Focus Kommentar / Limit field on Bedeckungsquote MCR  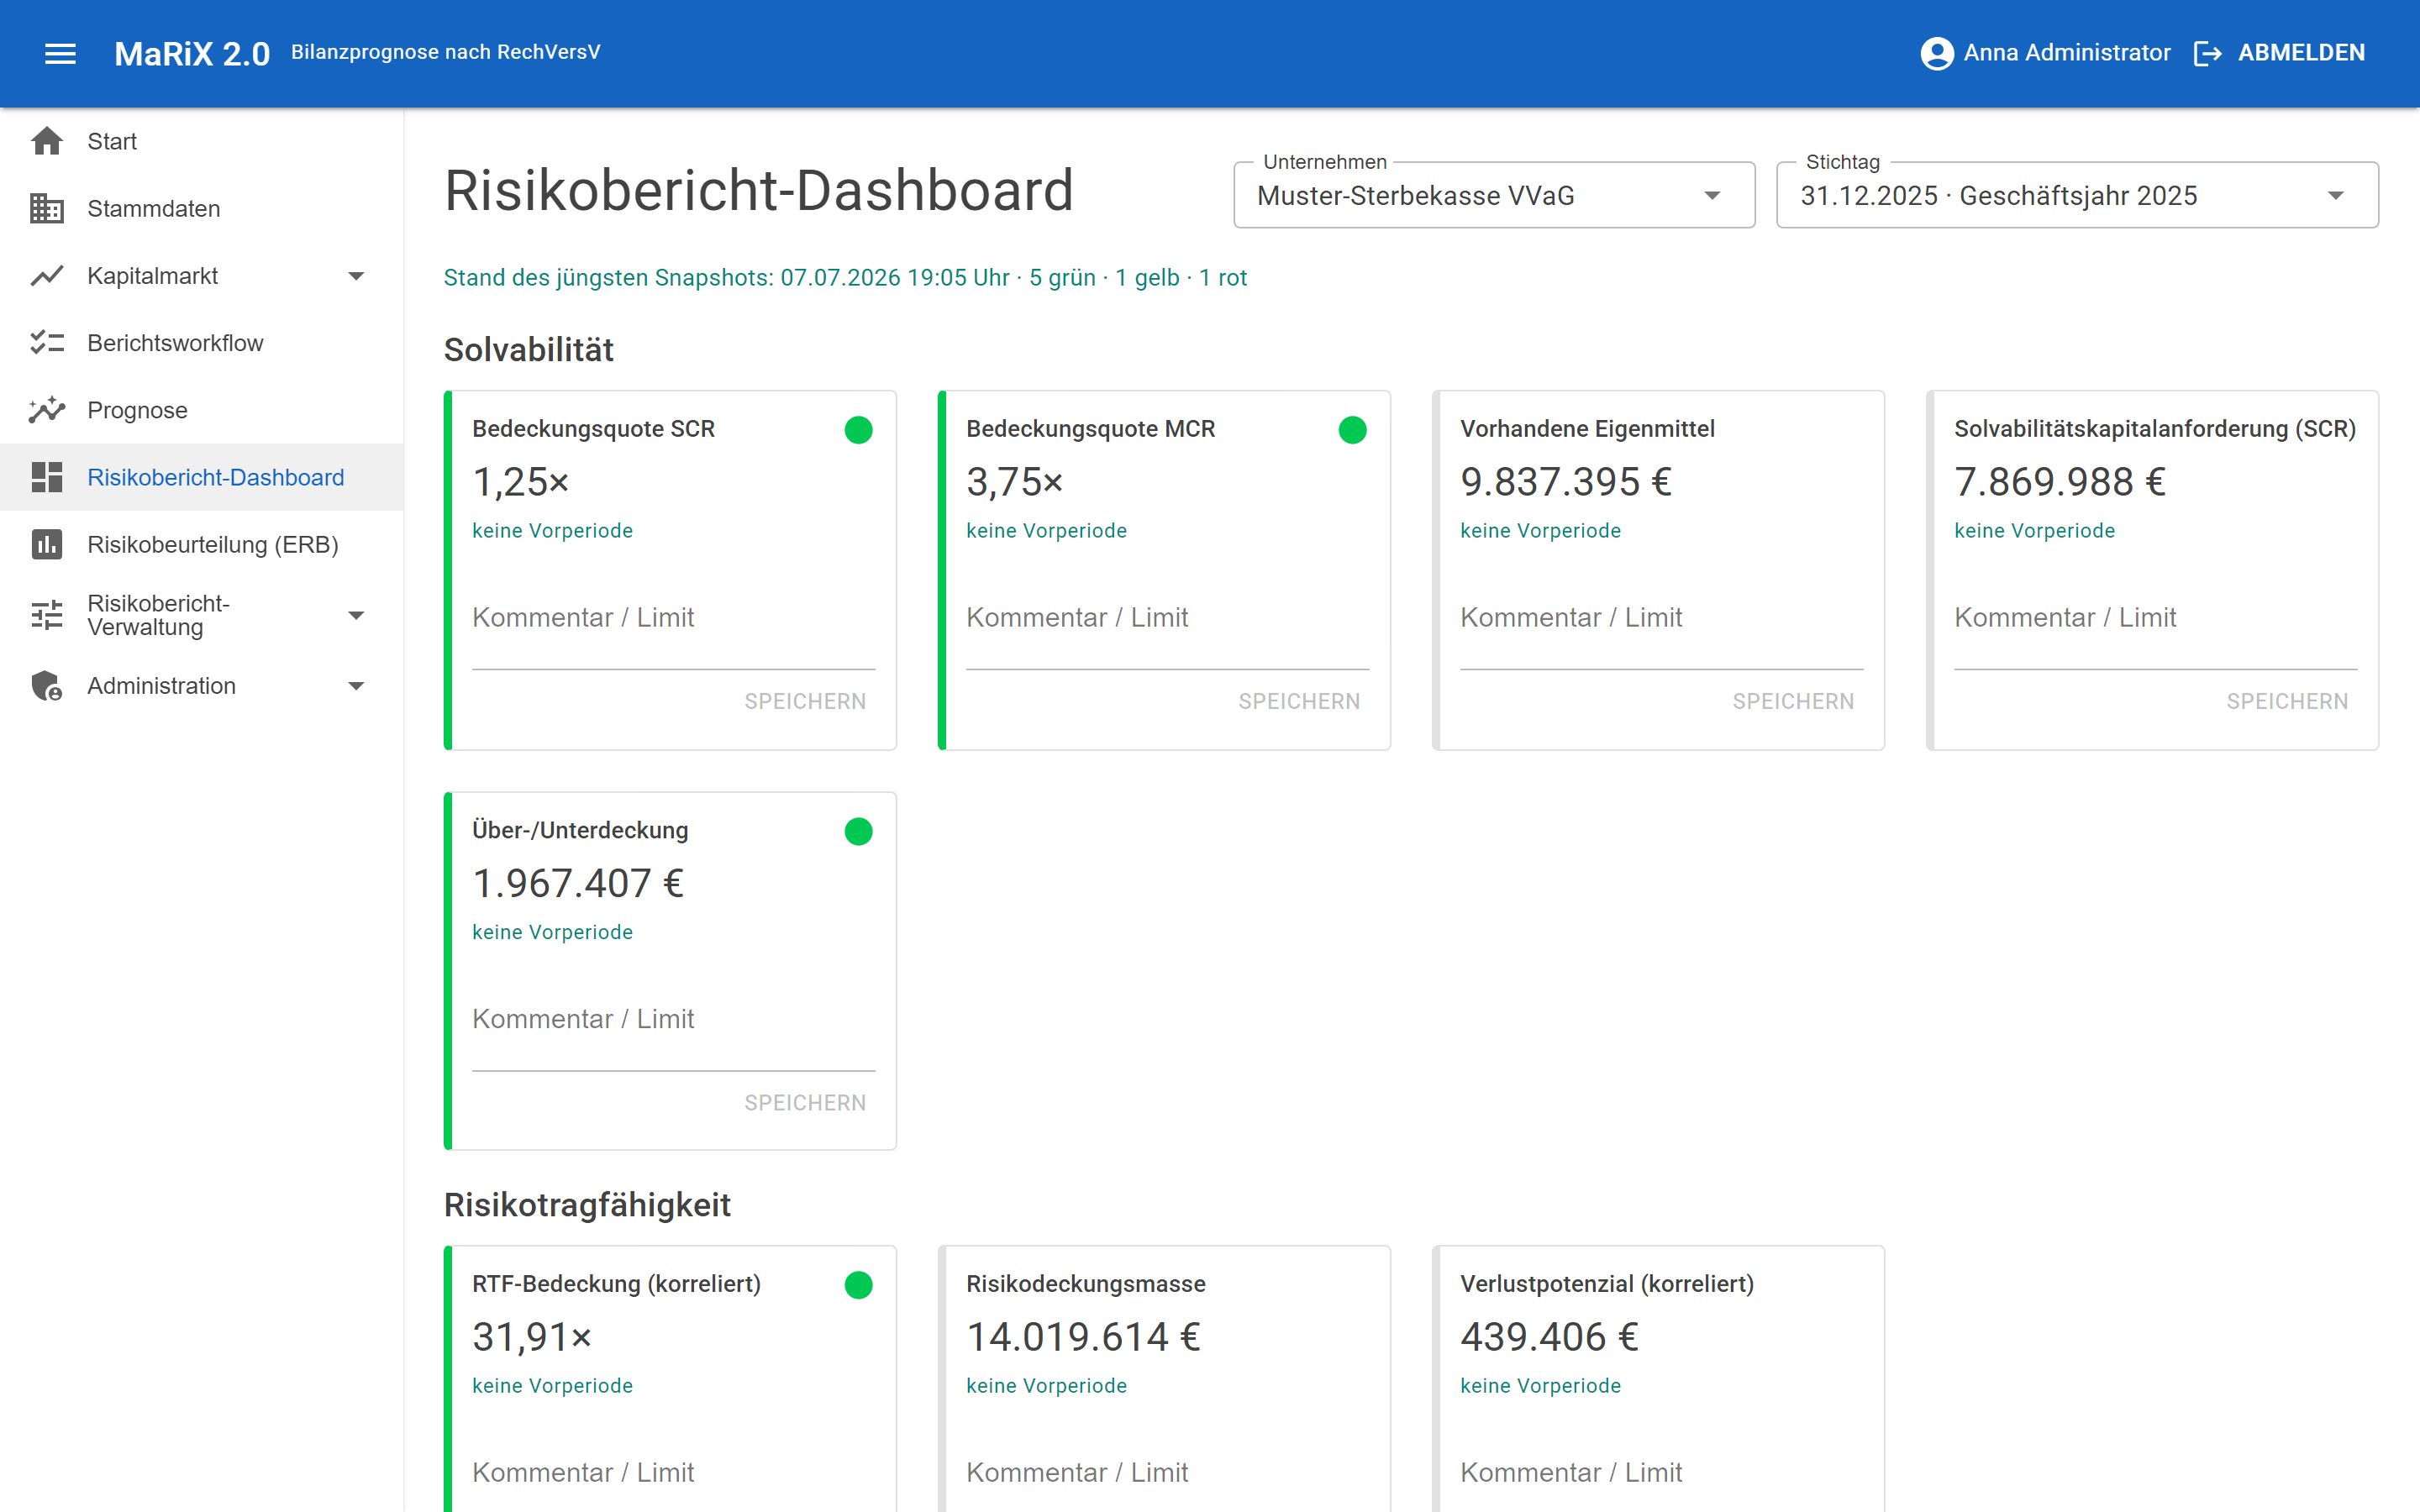tap(1167, 628)
